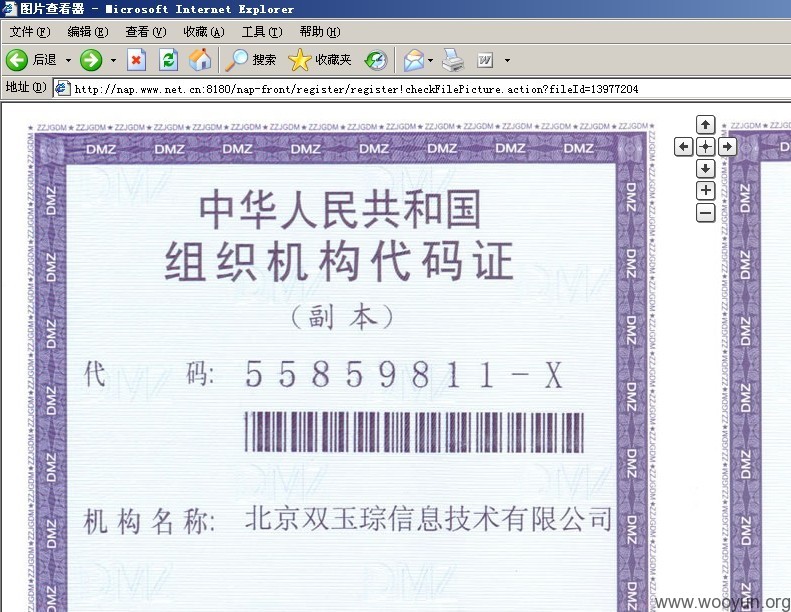Open the 文件(F) menu
791x612 pixels.
pos(30,32)
